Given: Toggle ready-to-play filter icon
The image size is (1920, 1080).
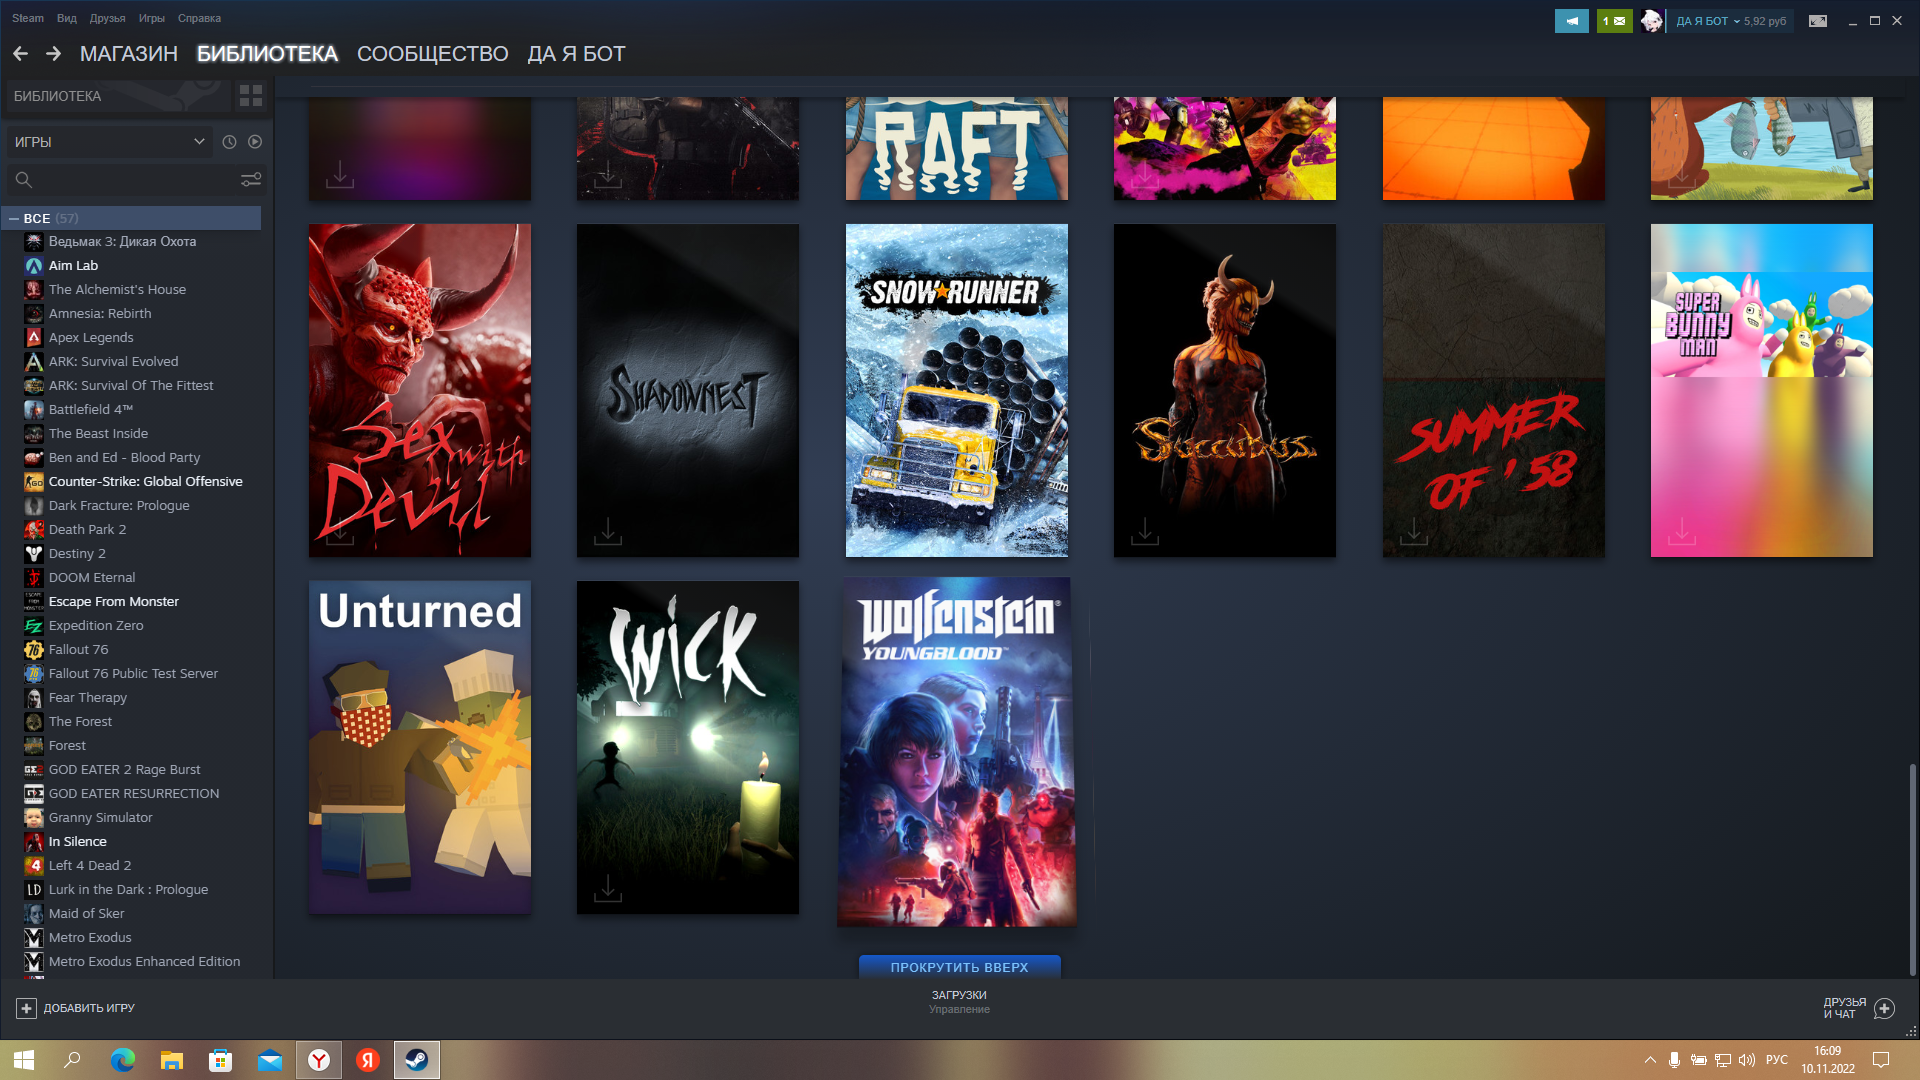Looking at the screenshot, I should (255, 142).
